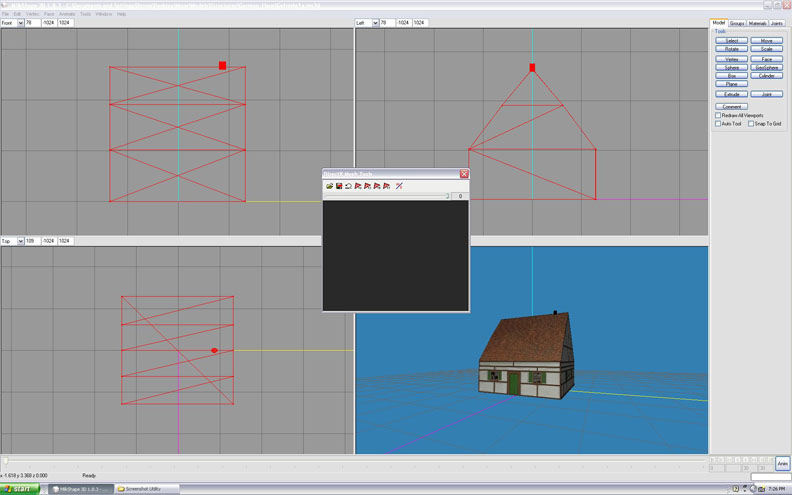Click the Front viewport field showing 78
The image size is (792, 495).
tap(32, 23)
